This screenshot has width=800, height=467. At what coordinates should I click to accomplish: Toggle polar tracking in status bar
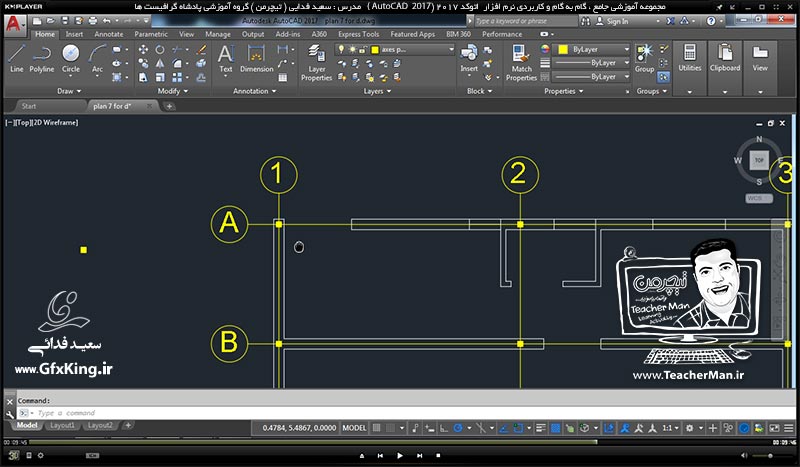458,428
